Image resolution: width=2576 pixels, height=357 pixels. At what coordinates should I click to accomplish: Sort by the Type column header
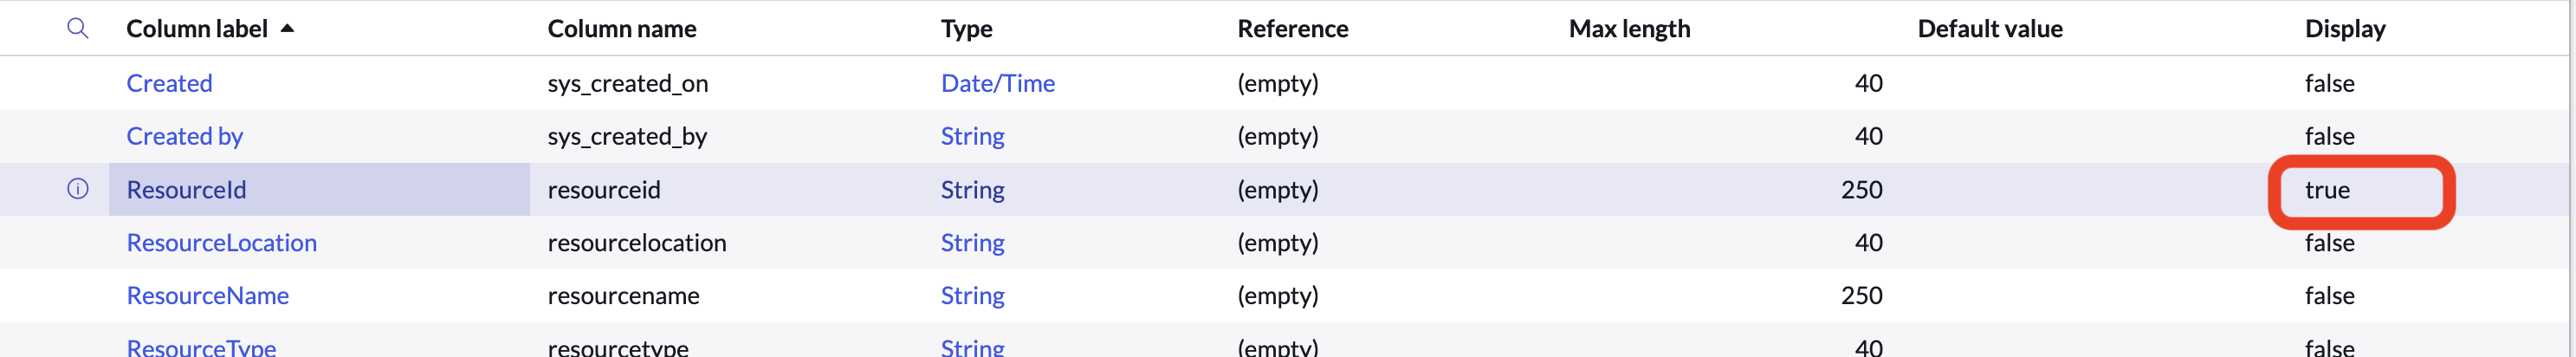click(966, 29)
